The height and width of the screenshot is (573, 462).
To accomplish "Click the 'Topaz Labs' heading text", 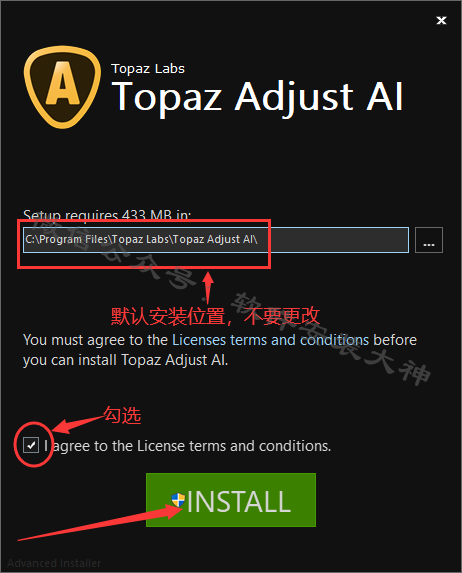I will click(x=148, y=69).
